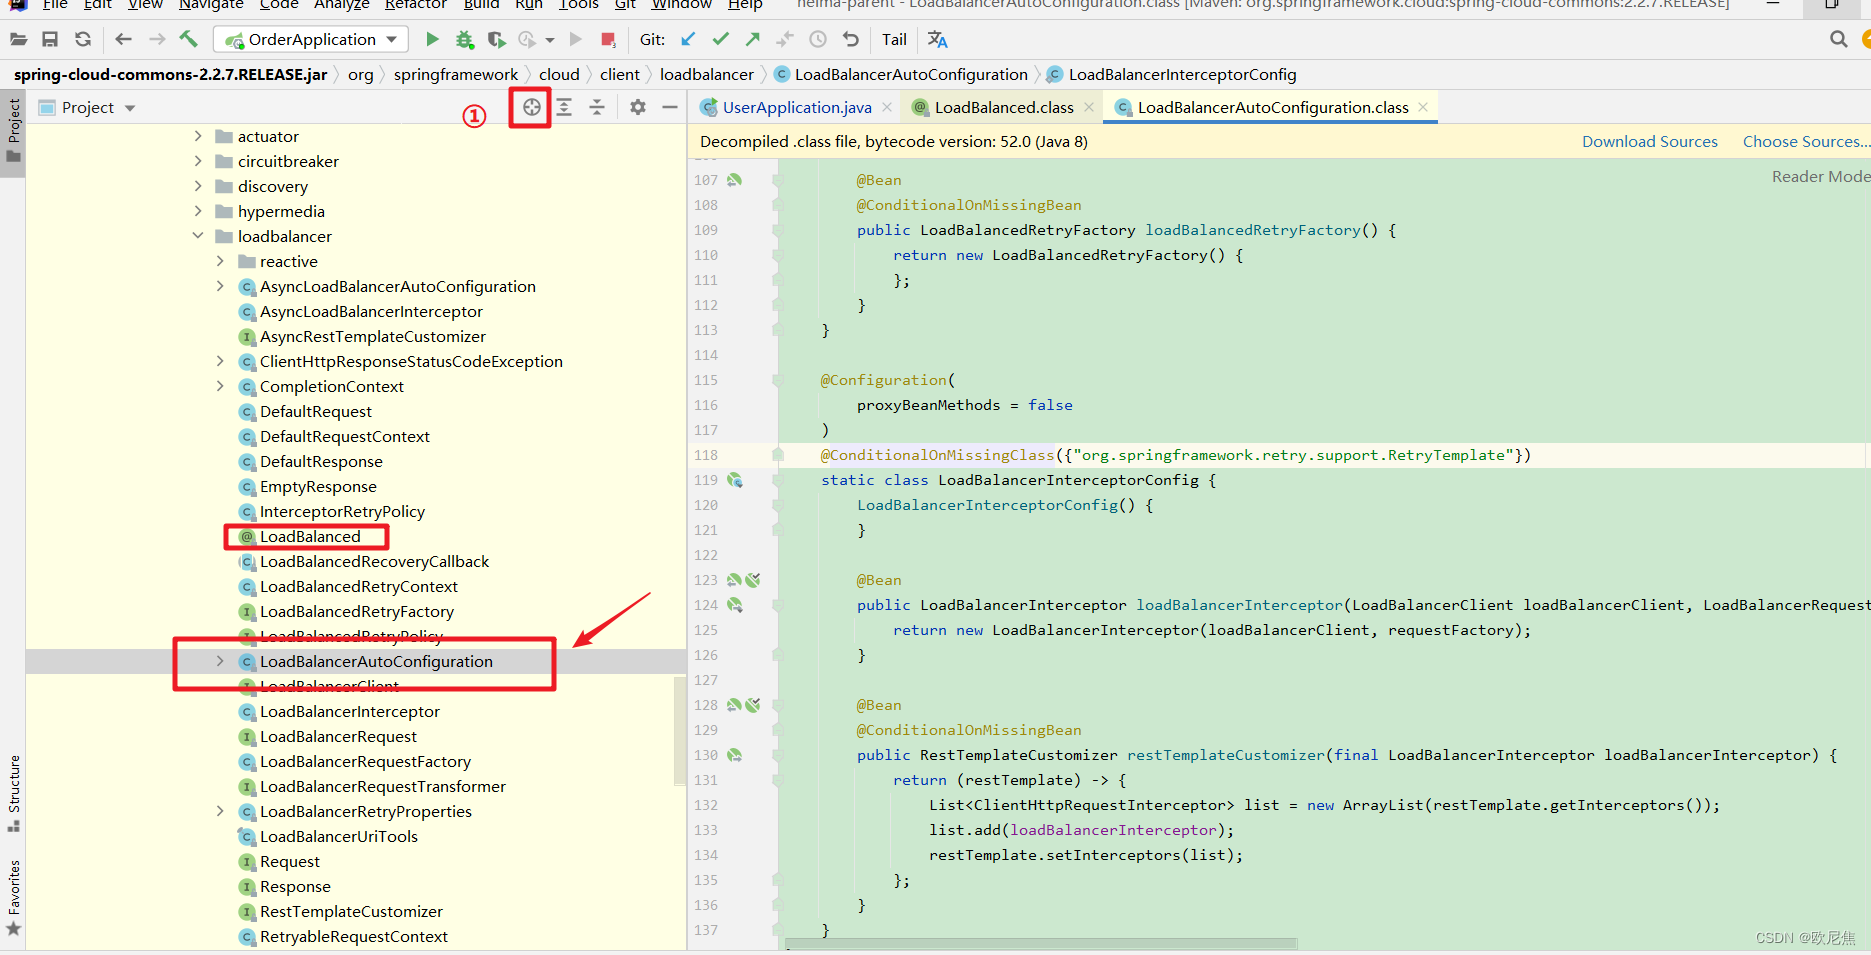Open the OrderApplication run configuration dropdown
Viewport: 1871px width, 955px height.
coord(312,39)
